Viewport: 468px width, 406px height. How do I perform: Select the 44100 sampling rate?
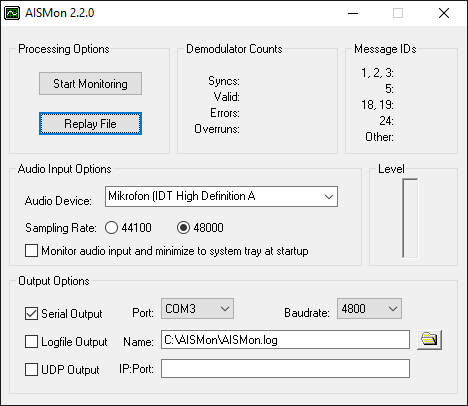[x=111, y=228]
